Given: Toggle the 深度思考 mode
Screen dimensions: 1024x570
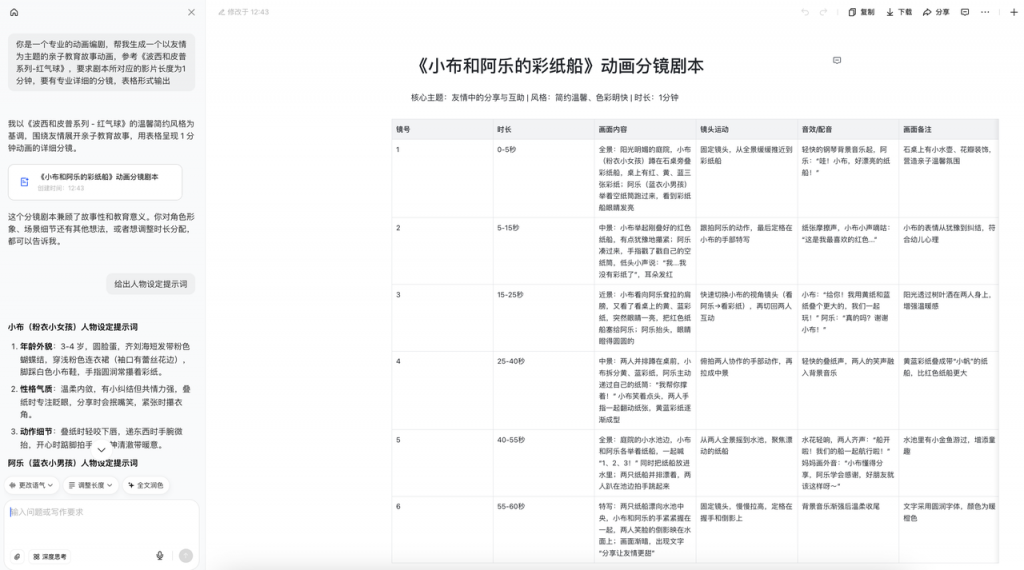Looking at the screenshot, I should pyautogui.click(x=50, y=556).
